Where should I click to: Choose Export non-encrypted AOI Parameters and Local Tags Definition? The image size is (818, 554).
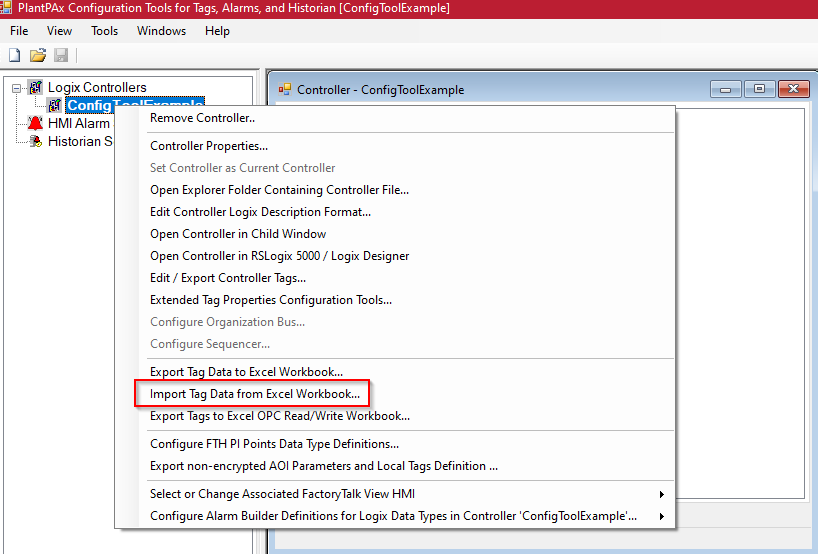(324, 466)
